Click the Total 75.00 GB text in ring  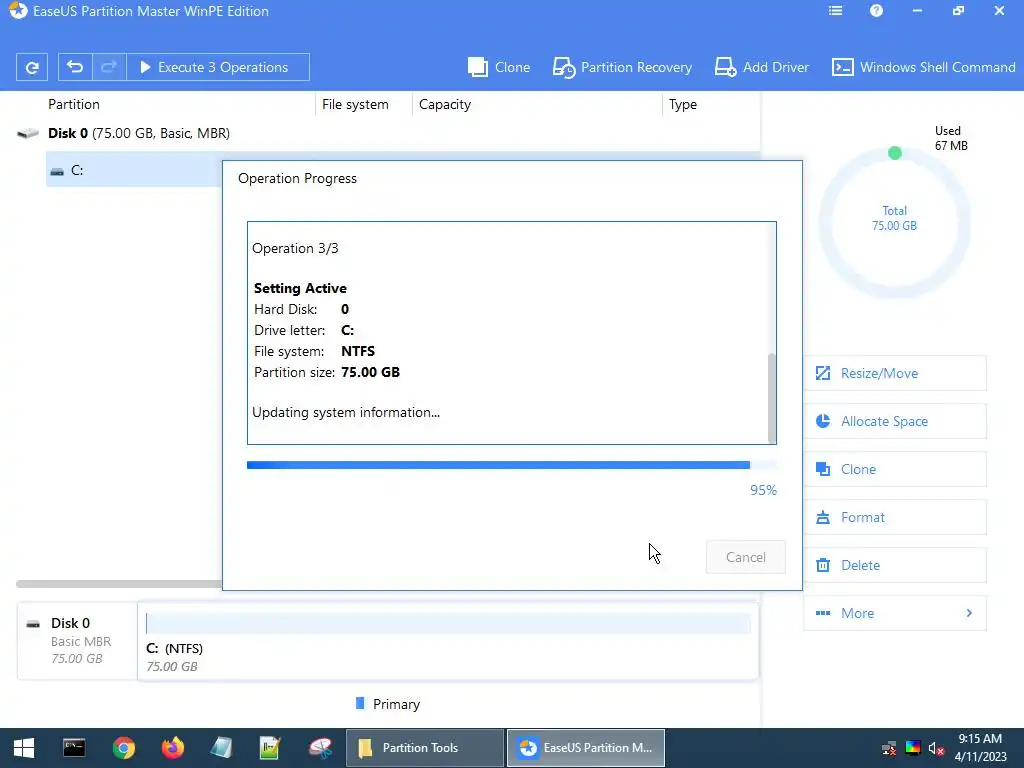[x=895, y=218]
